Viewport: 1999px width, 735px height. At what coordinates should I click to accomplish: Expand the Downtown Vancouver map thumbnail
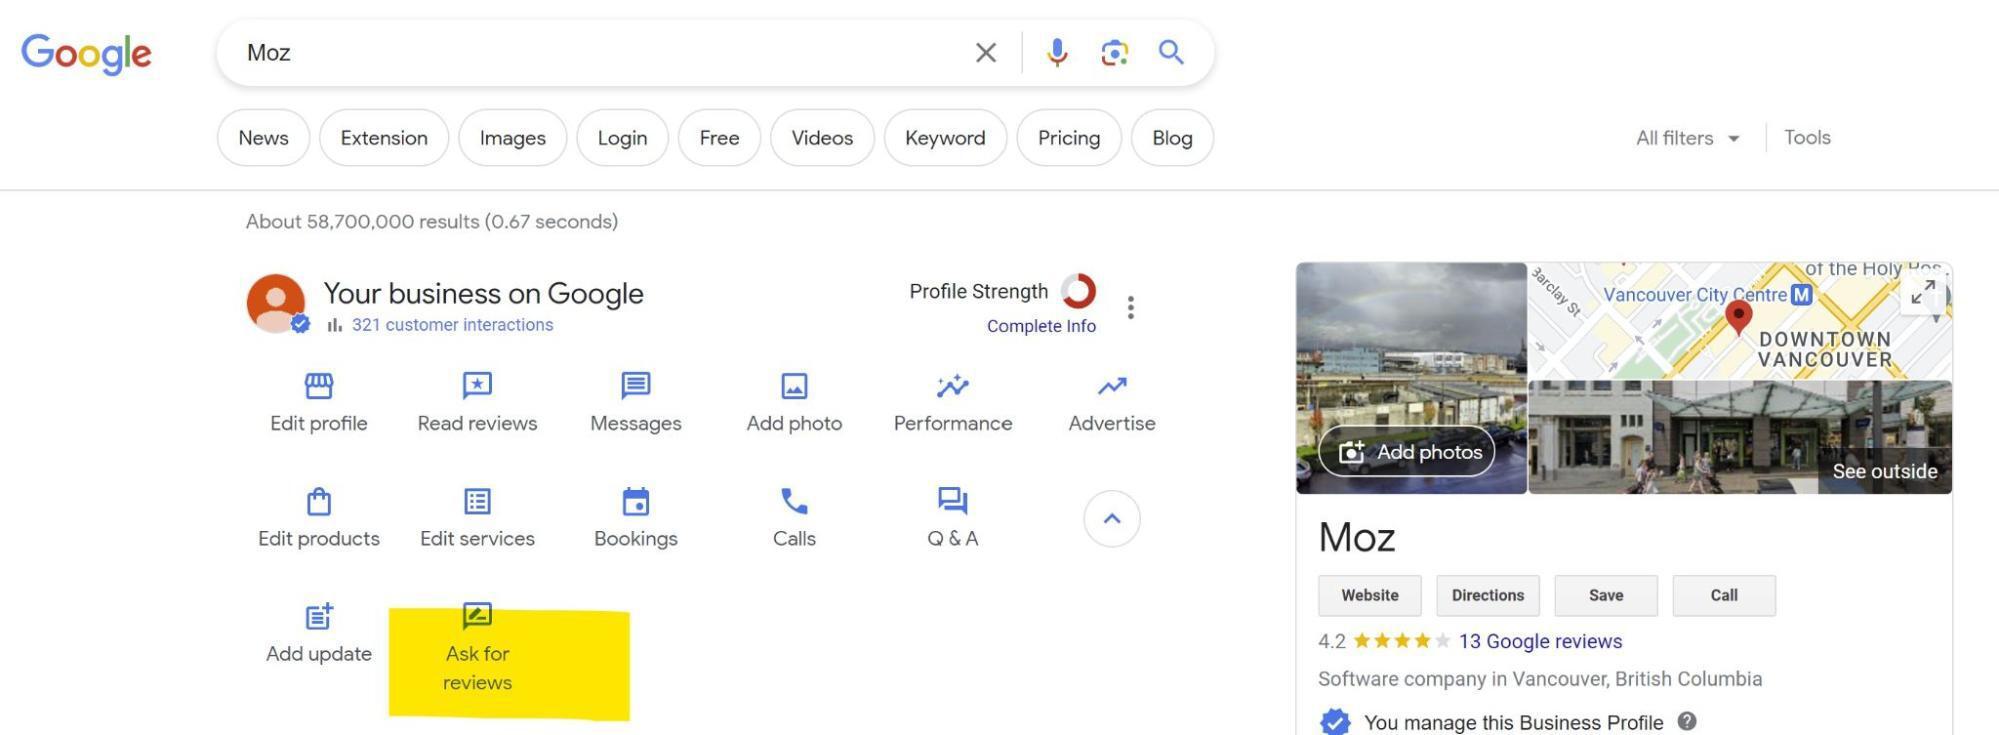tap(1922, 293)
